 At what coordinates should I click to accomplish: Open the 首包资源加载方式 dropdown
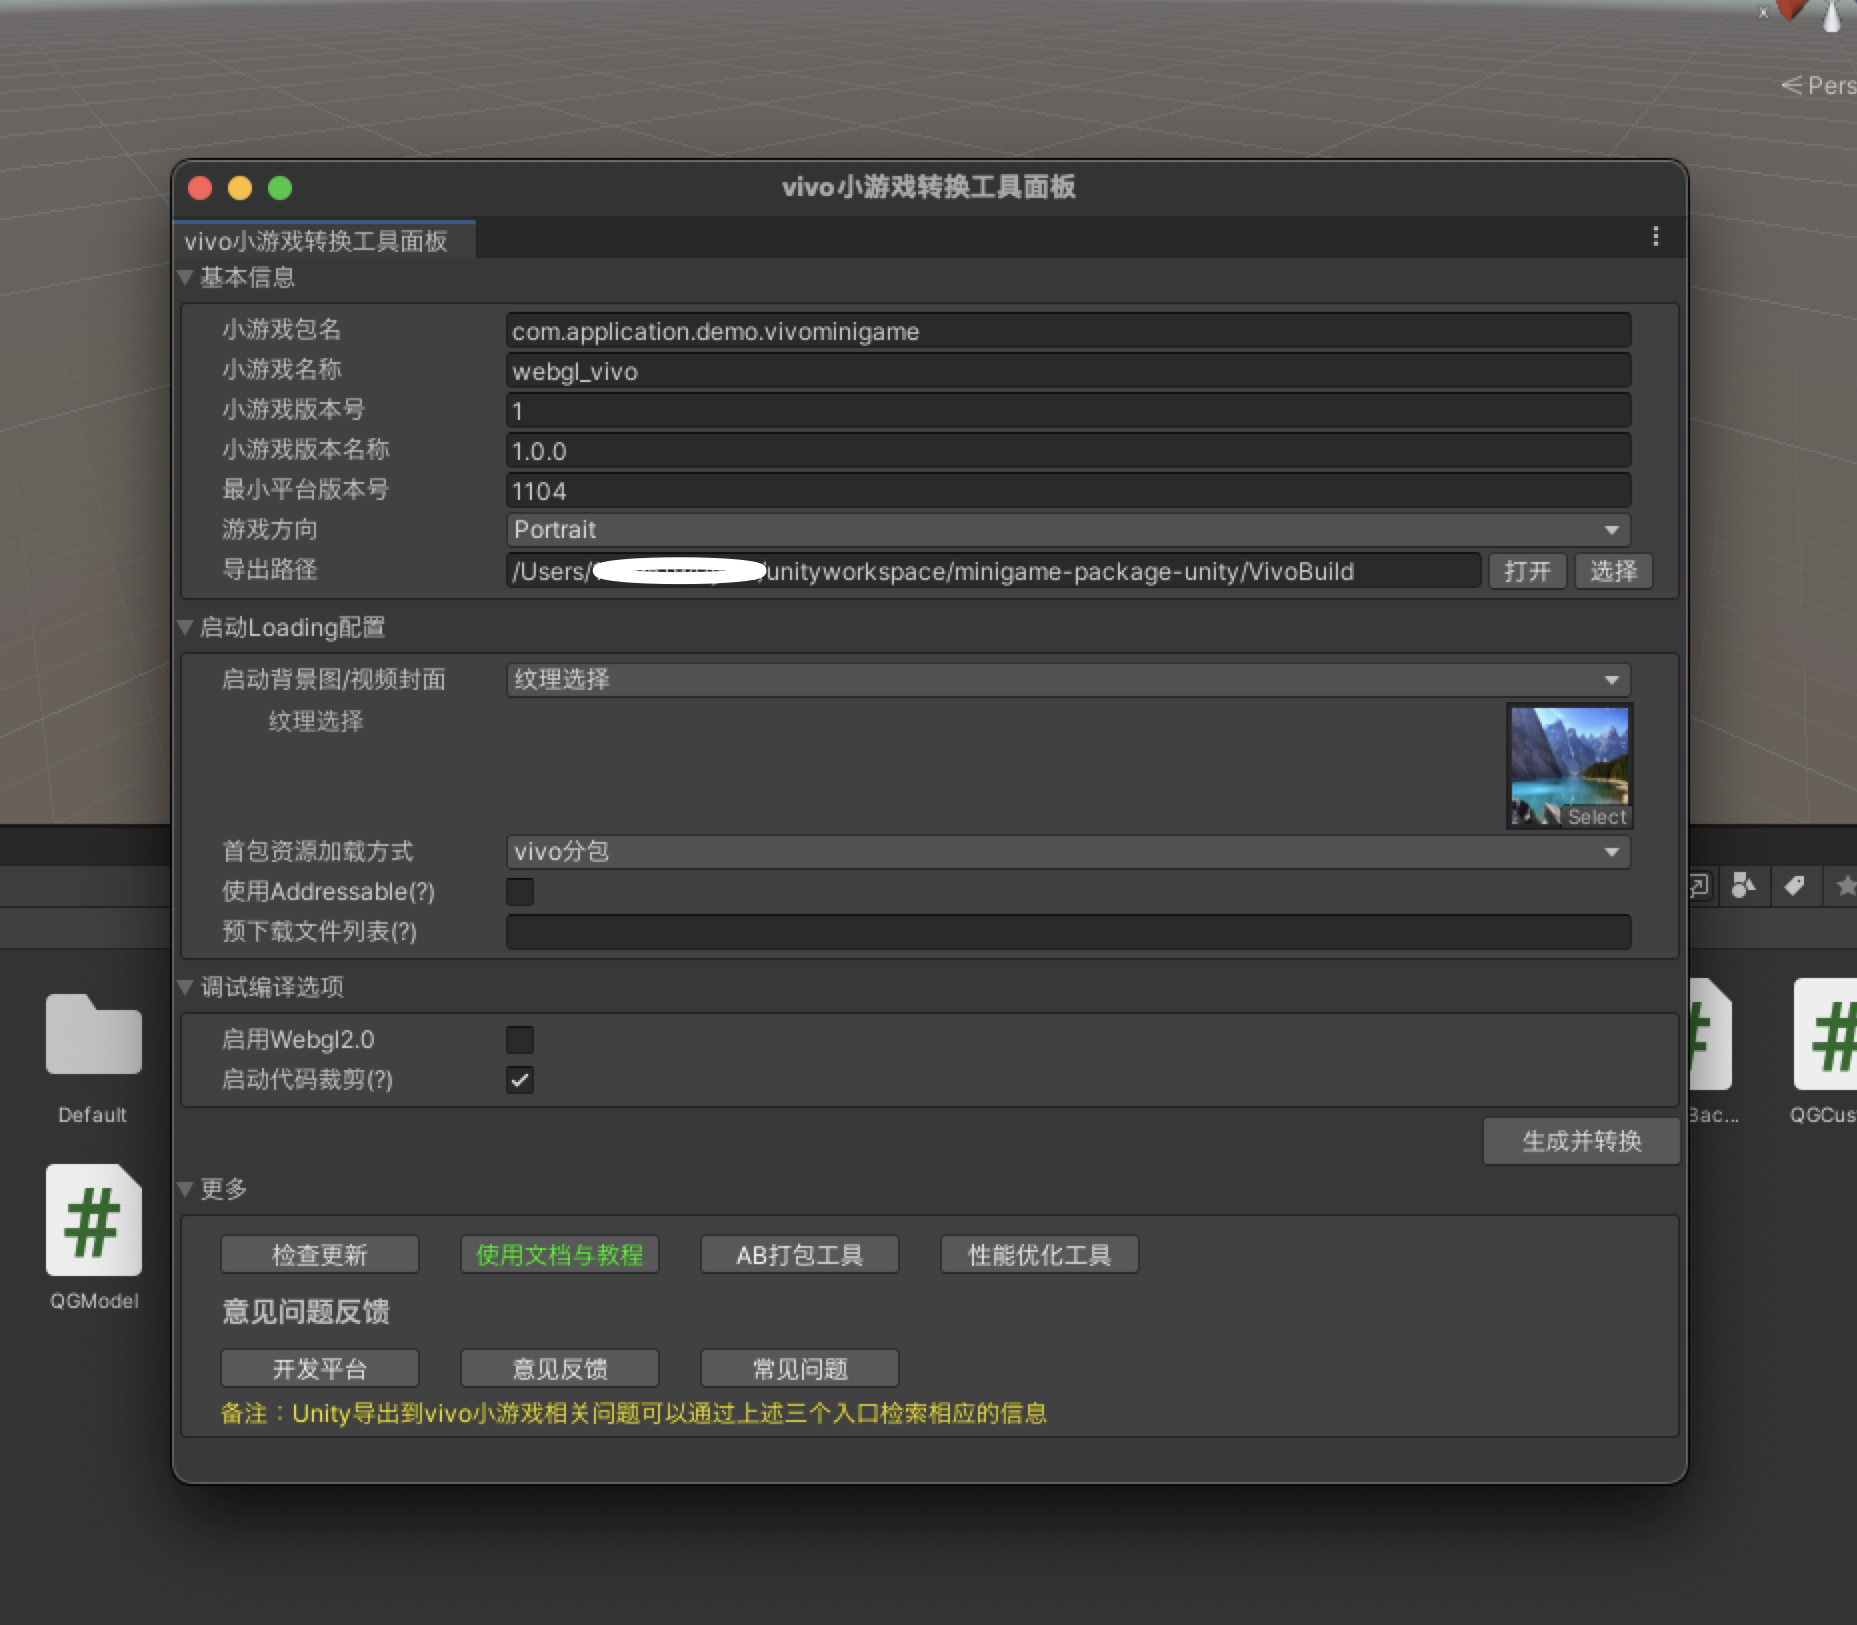coord(1068,852)
